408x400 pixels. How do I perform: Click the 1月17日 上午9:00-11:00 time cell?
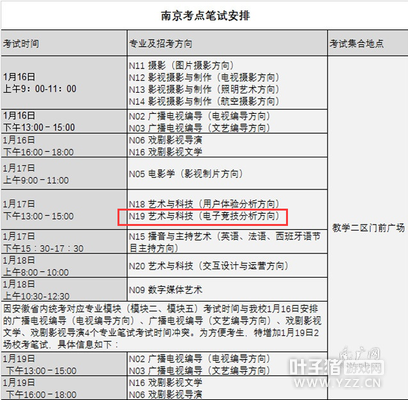coord(64,174)
